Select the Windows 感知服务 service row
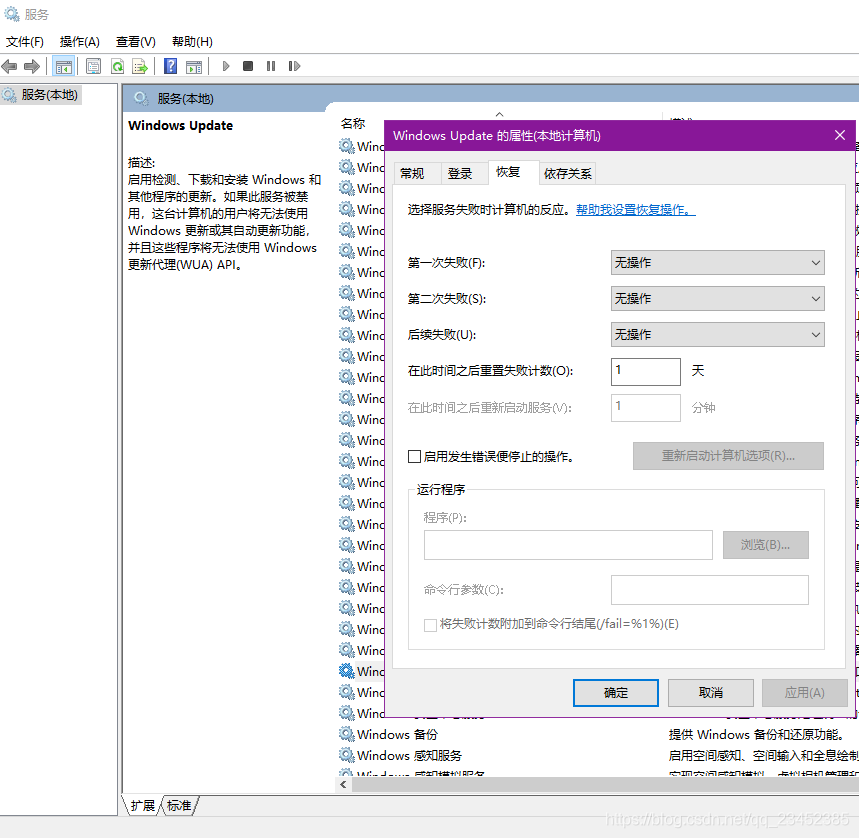859x838 pixels. tap(597, 755)
